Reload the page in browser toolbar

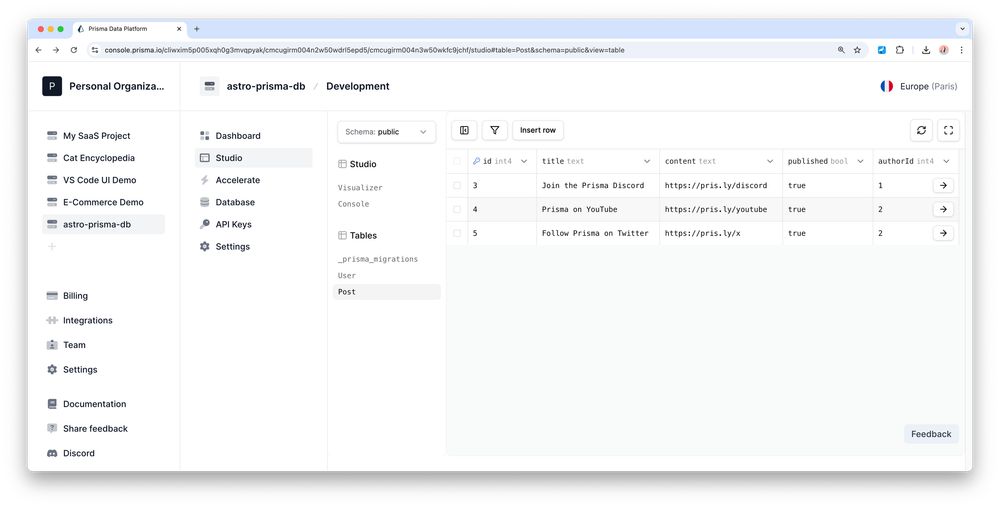(x=74, y=50)
